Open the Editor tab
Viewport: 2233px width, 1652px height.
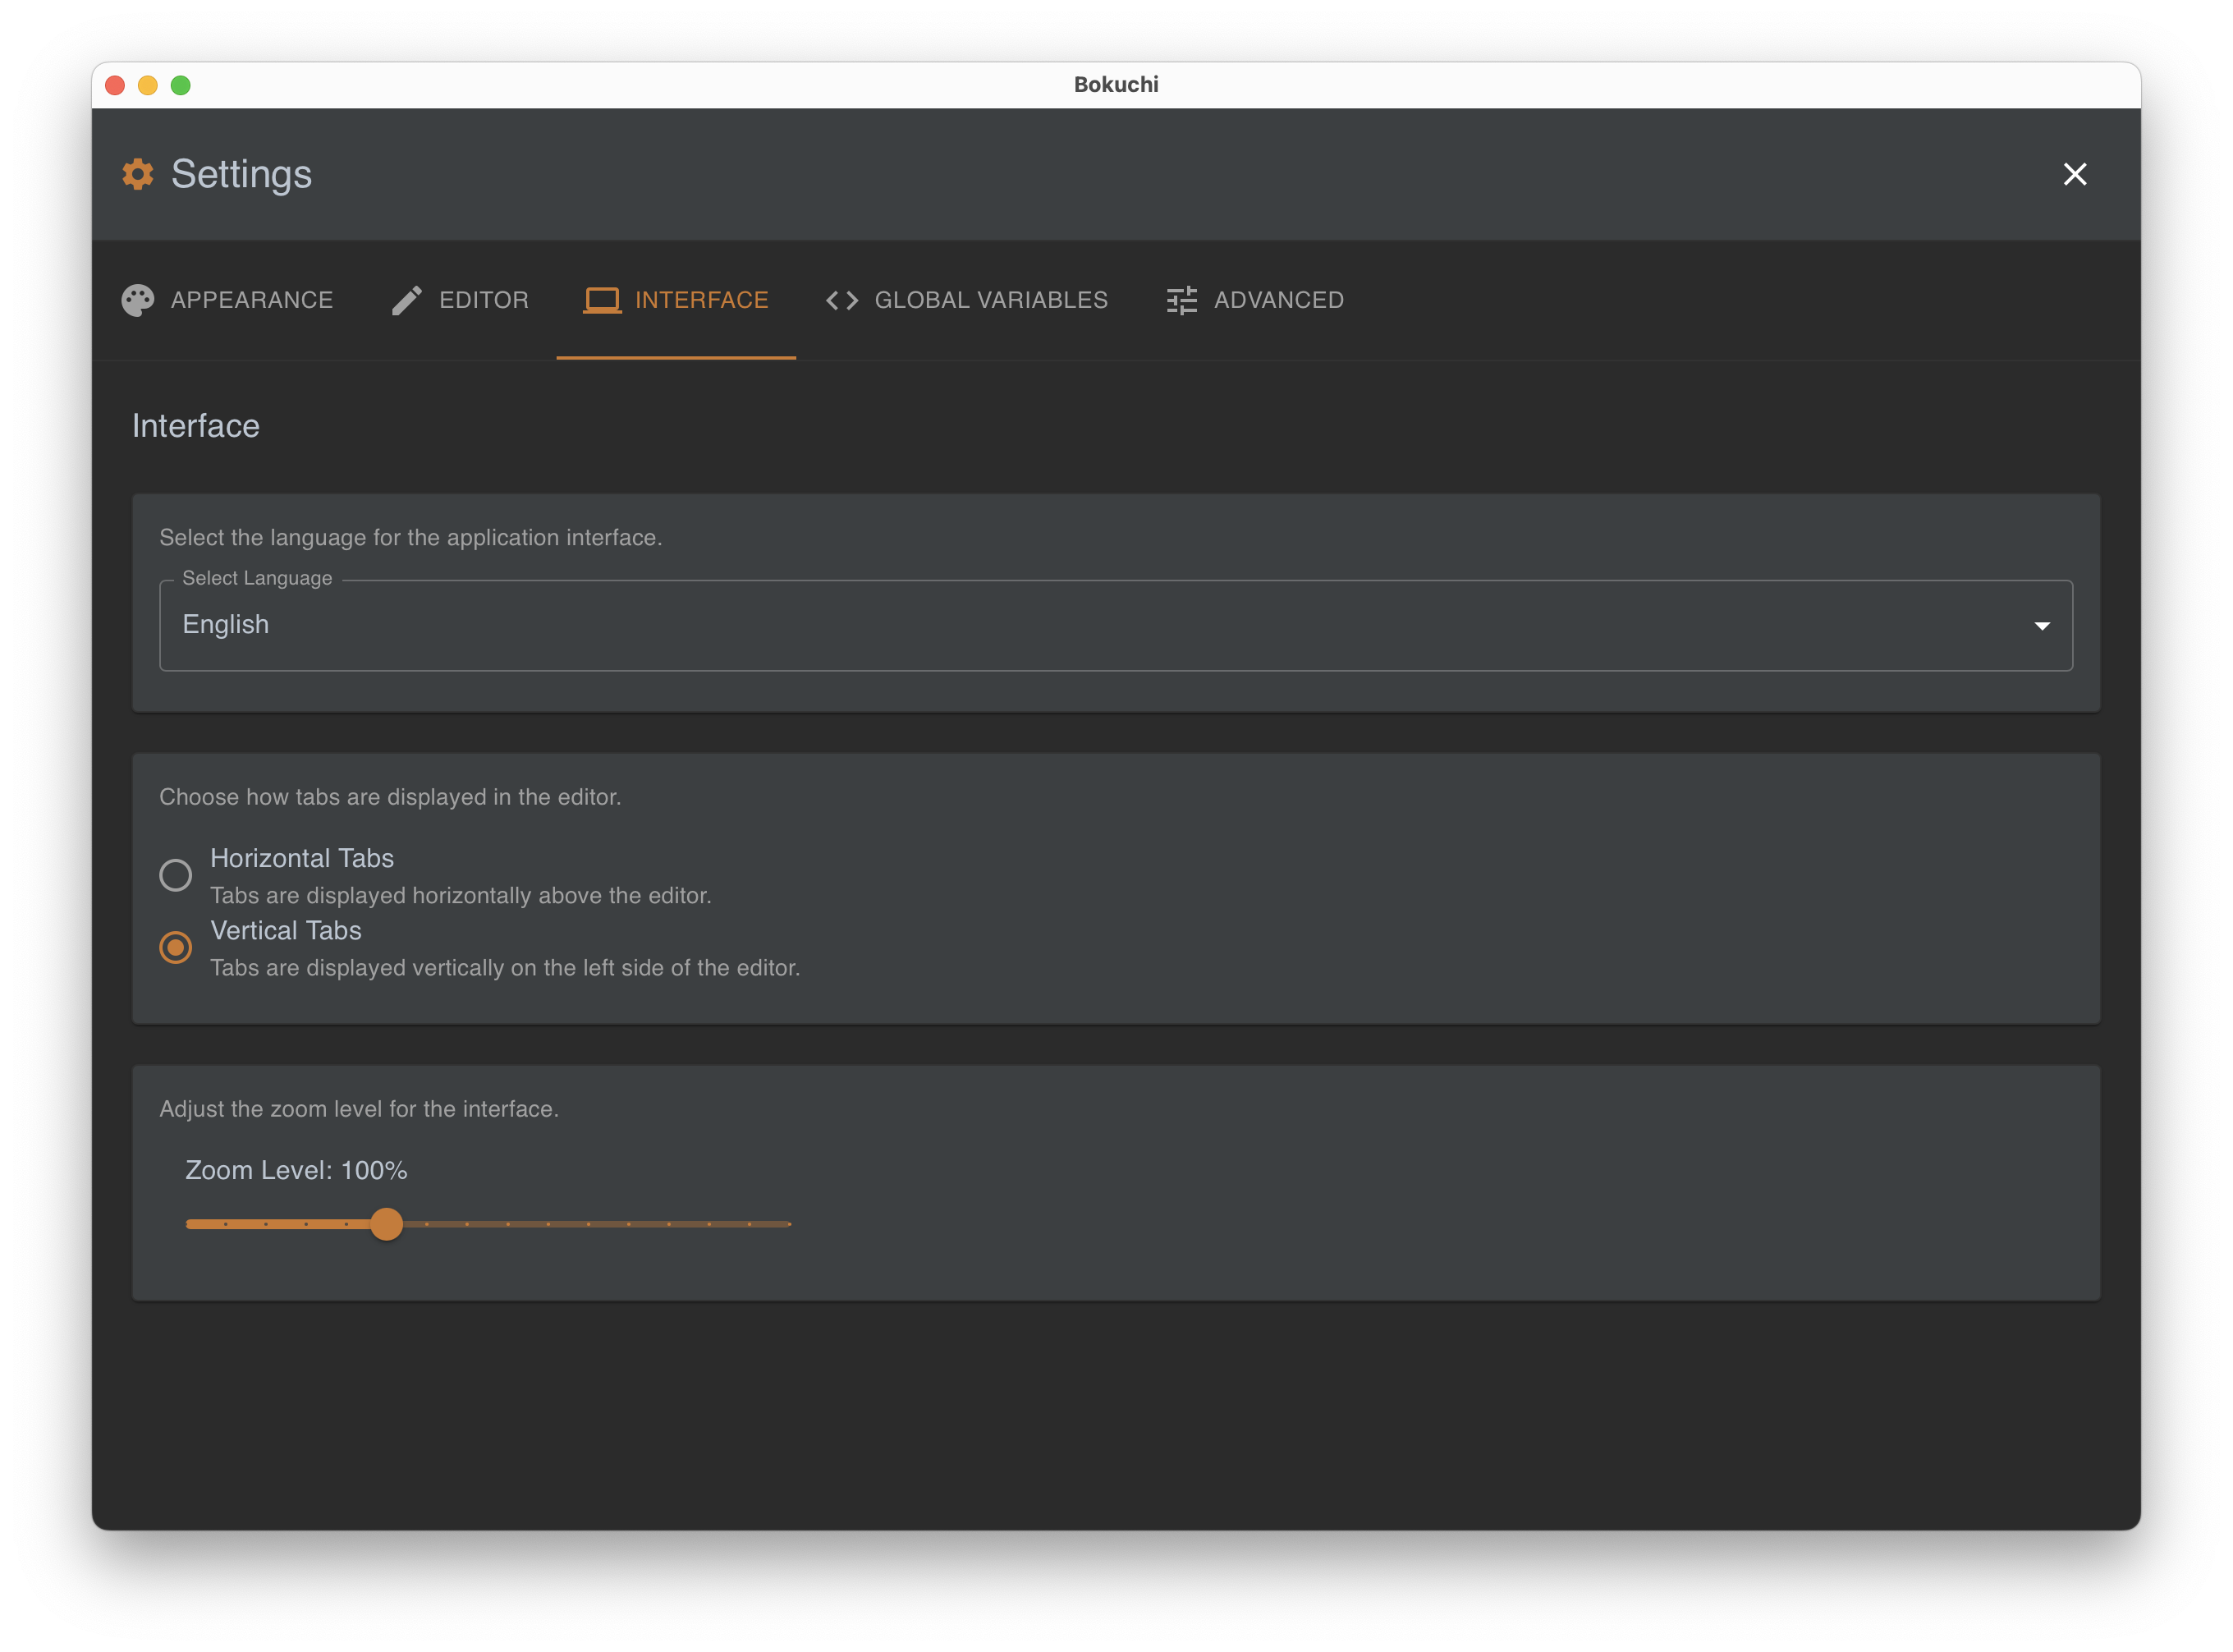point(484,300)
